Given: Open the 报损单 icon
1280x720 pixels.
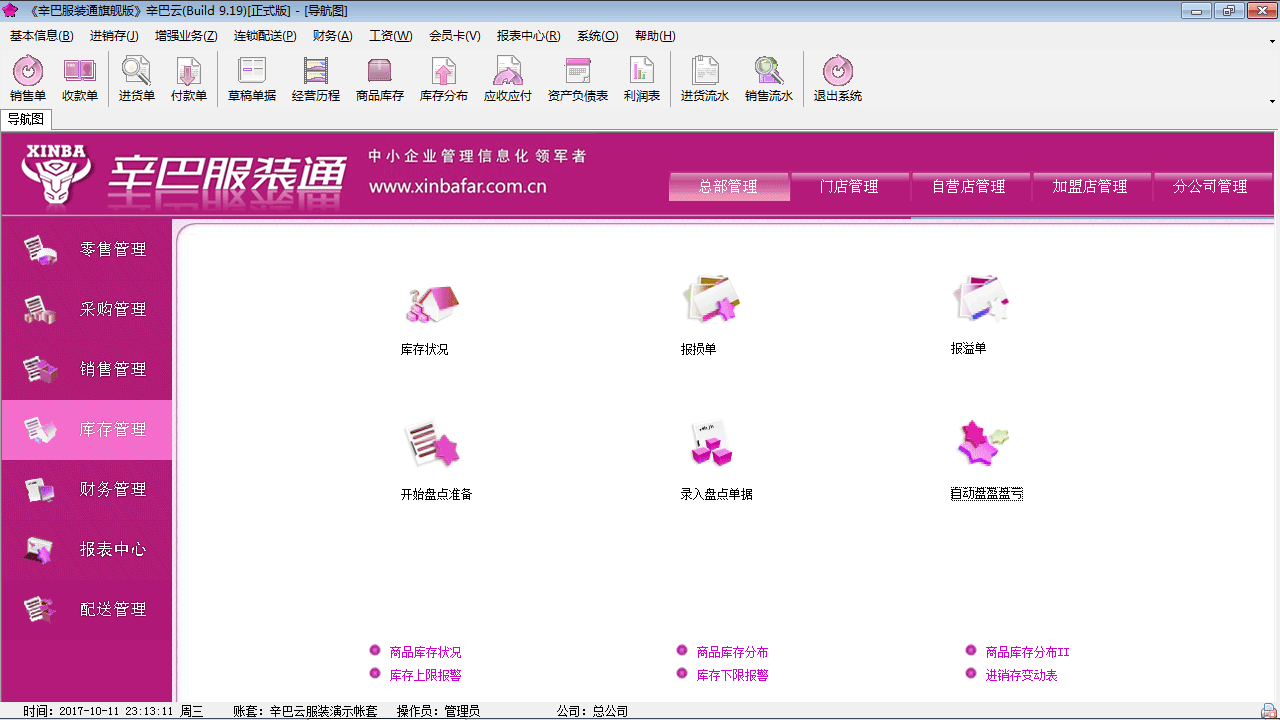Looking at the screenshot, I should [x=710, y=300].
